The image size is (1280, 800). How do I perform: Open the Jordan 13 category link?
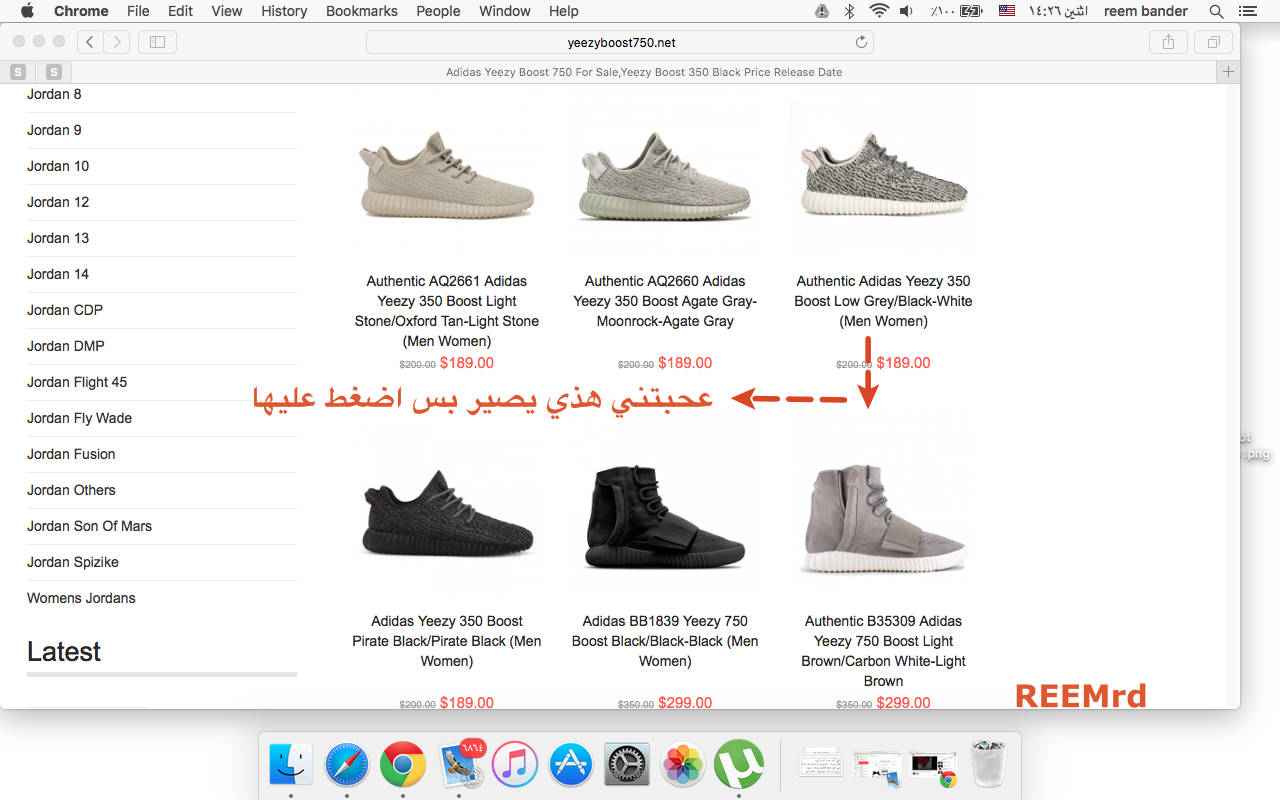(x=58, y=238)
